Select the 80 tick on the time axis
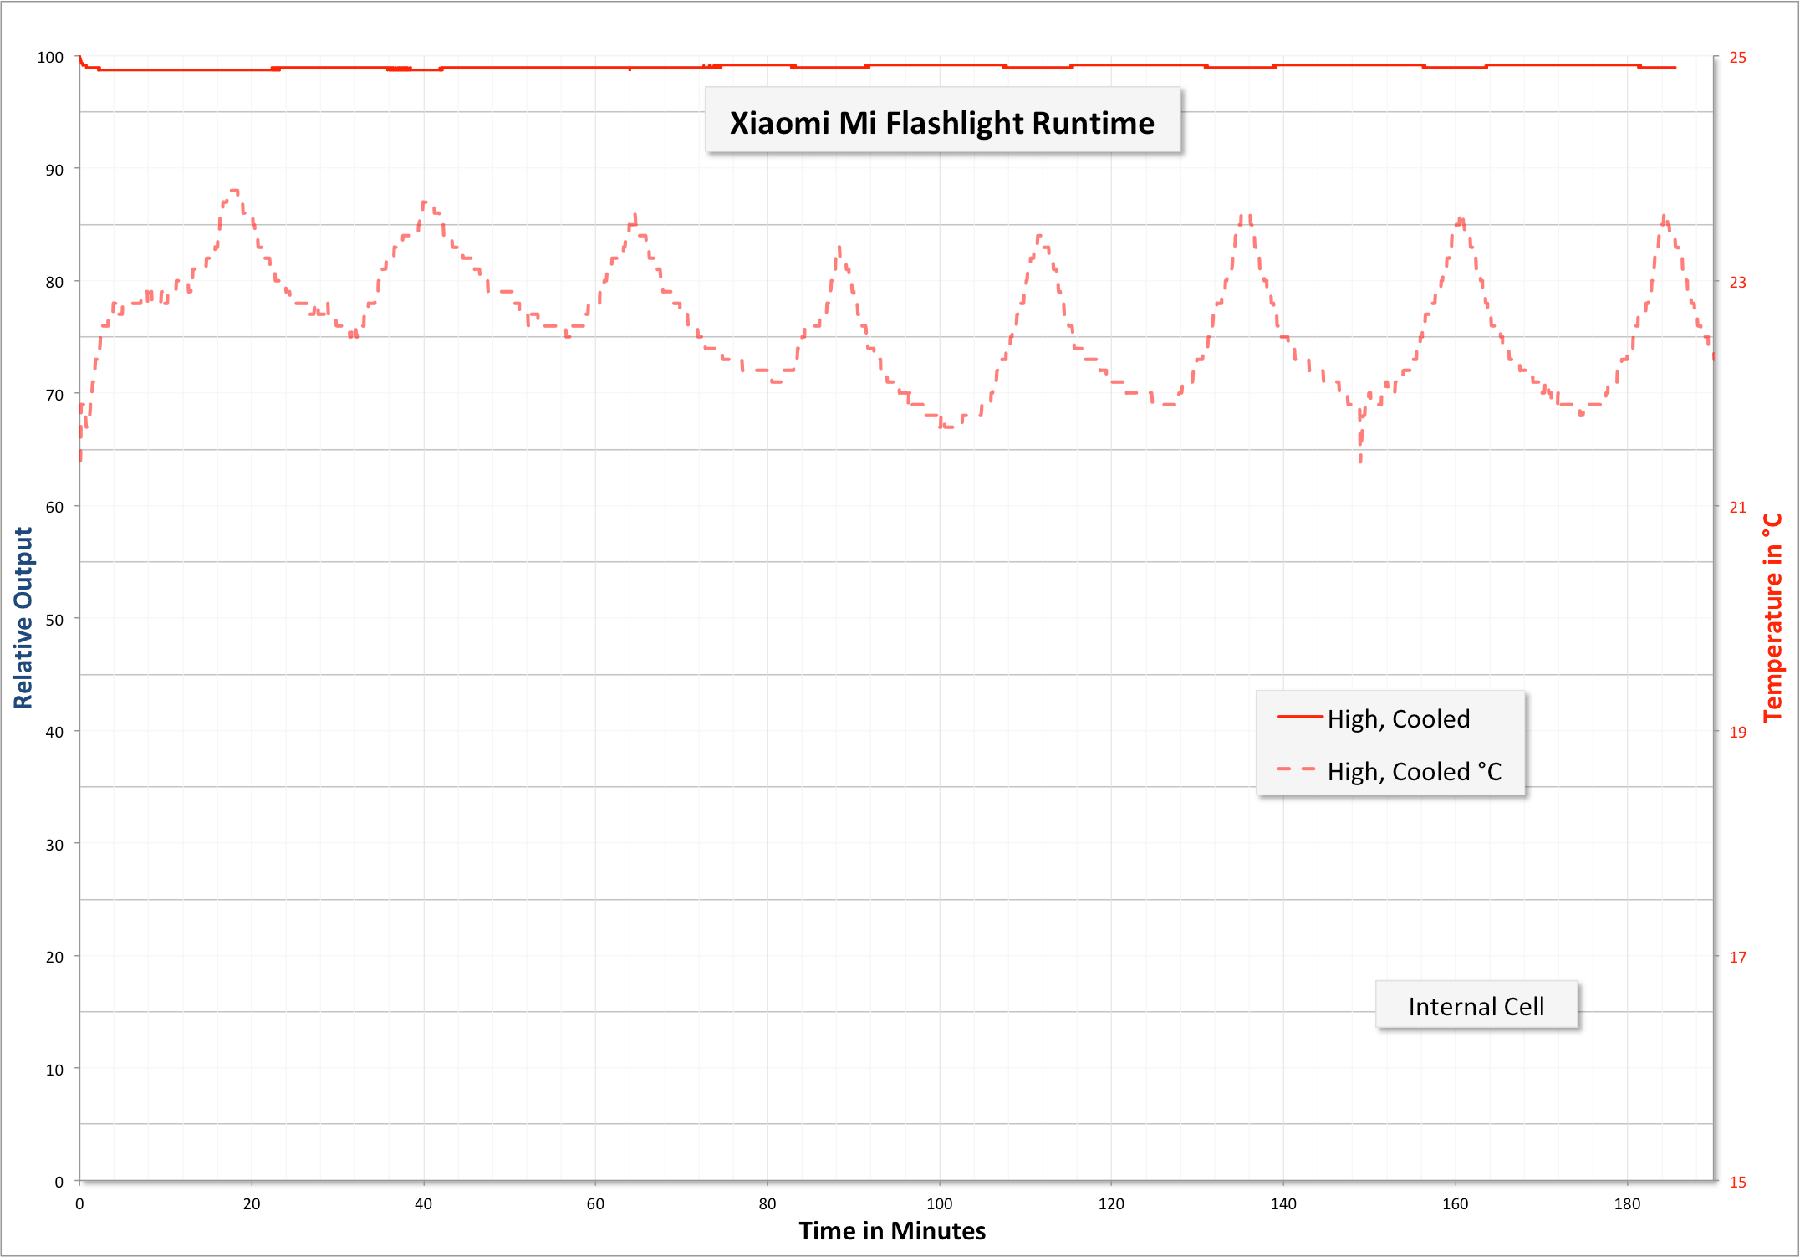The width and height of the screenshot is (1800, 1257). 767,1204
